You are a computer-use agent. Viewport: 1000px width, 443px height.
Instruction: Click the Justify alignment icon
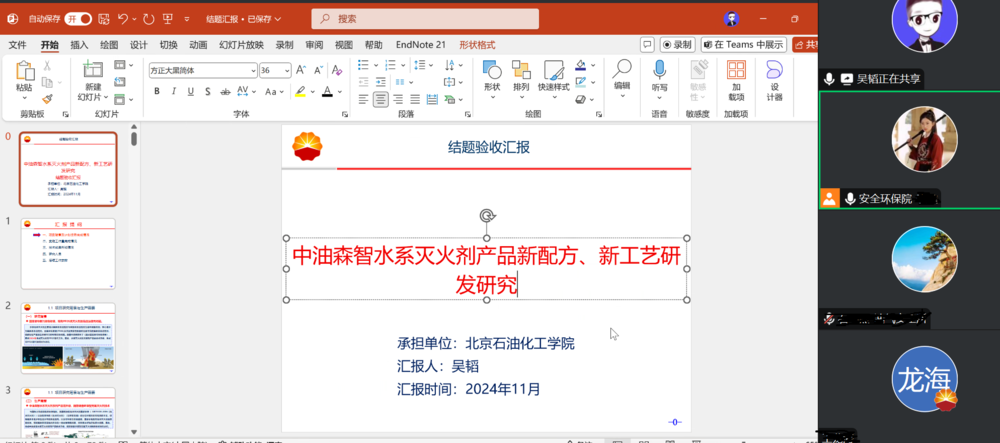(415, 99)
